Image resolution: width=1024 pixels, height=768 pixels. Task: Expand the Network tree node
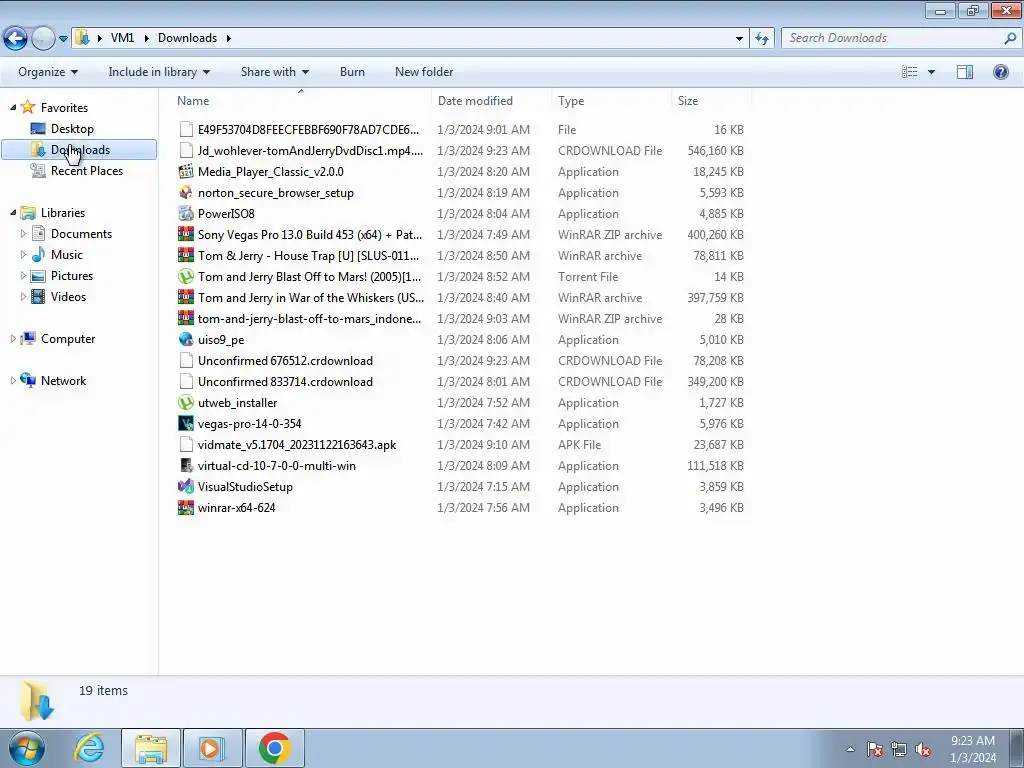[13, 380]
